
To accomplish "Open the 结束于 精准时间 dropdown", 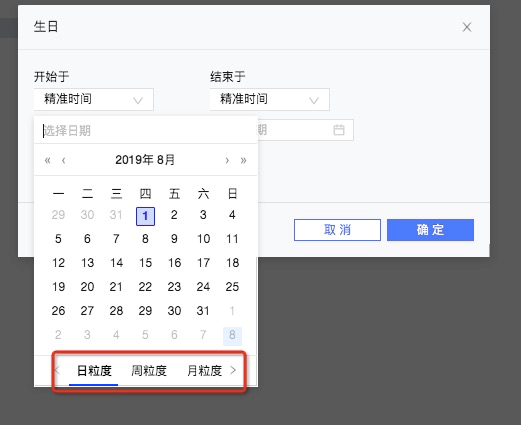I will [270, 99].
